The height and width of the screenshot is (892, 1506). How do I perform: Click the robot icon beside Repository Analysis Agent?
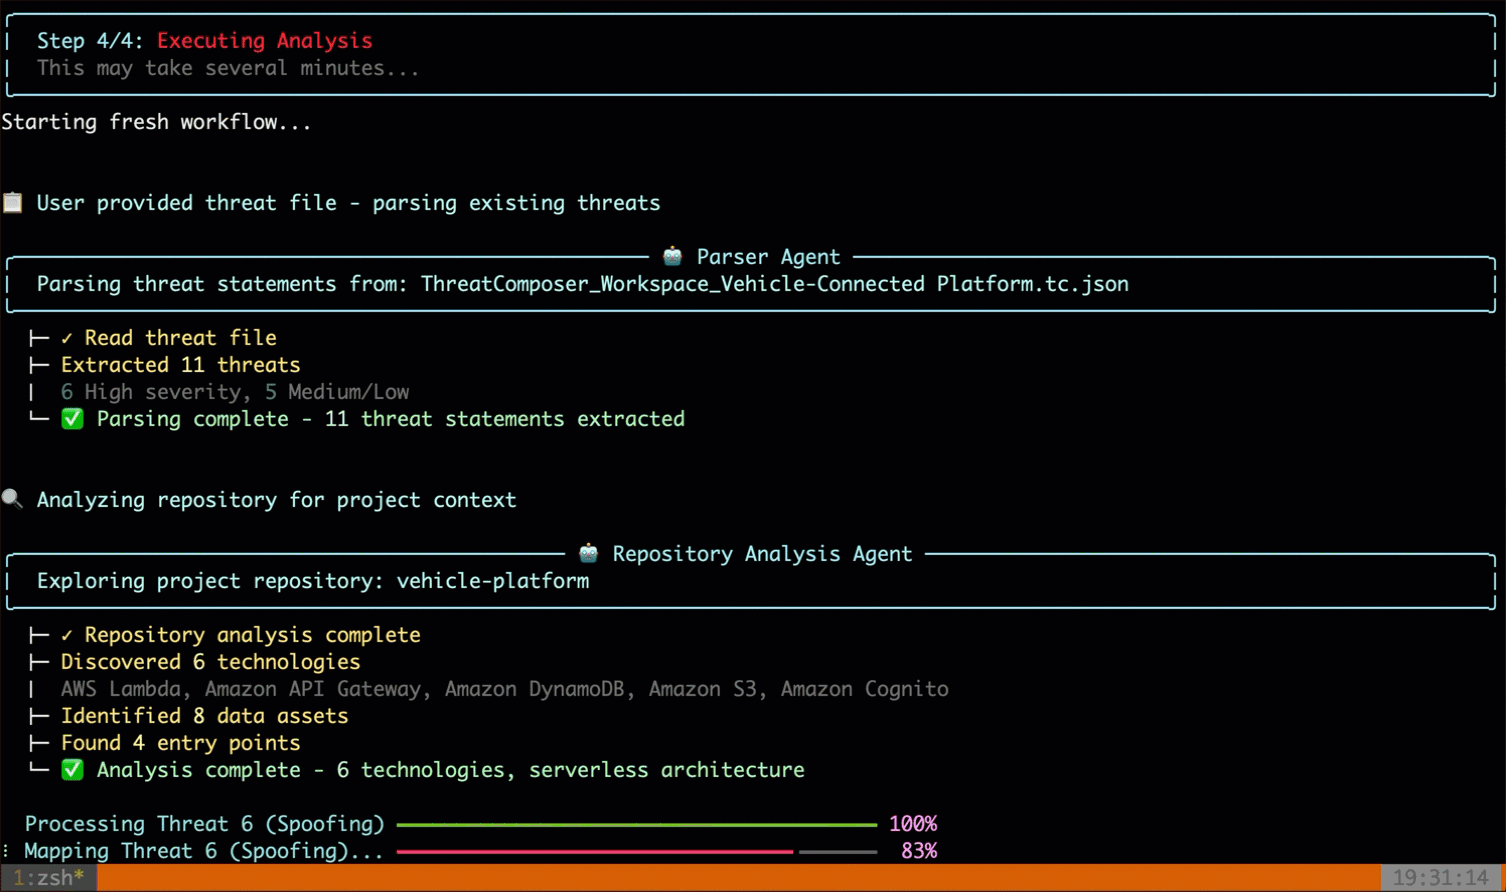click(x=589, y=554)
